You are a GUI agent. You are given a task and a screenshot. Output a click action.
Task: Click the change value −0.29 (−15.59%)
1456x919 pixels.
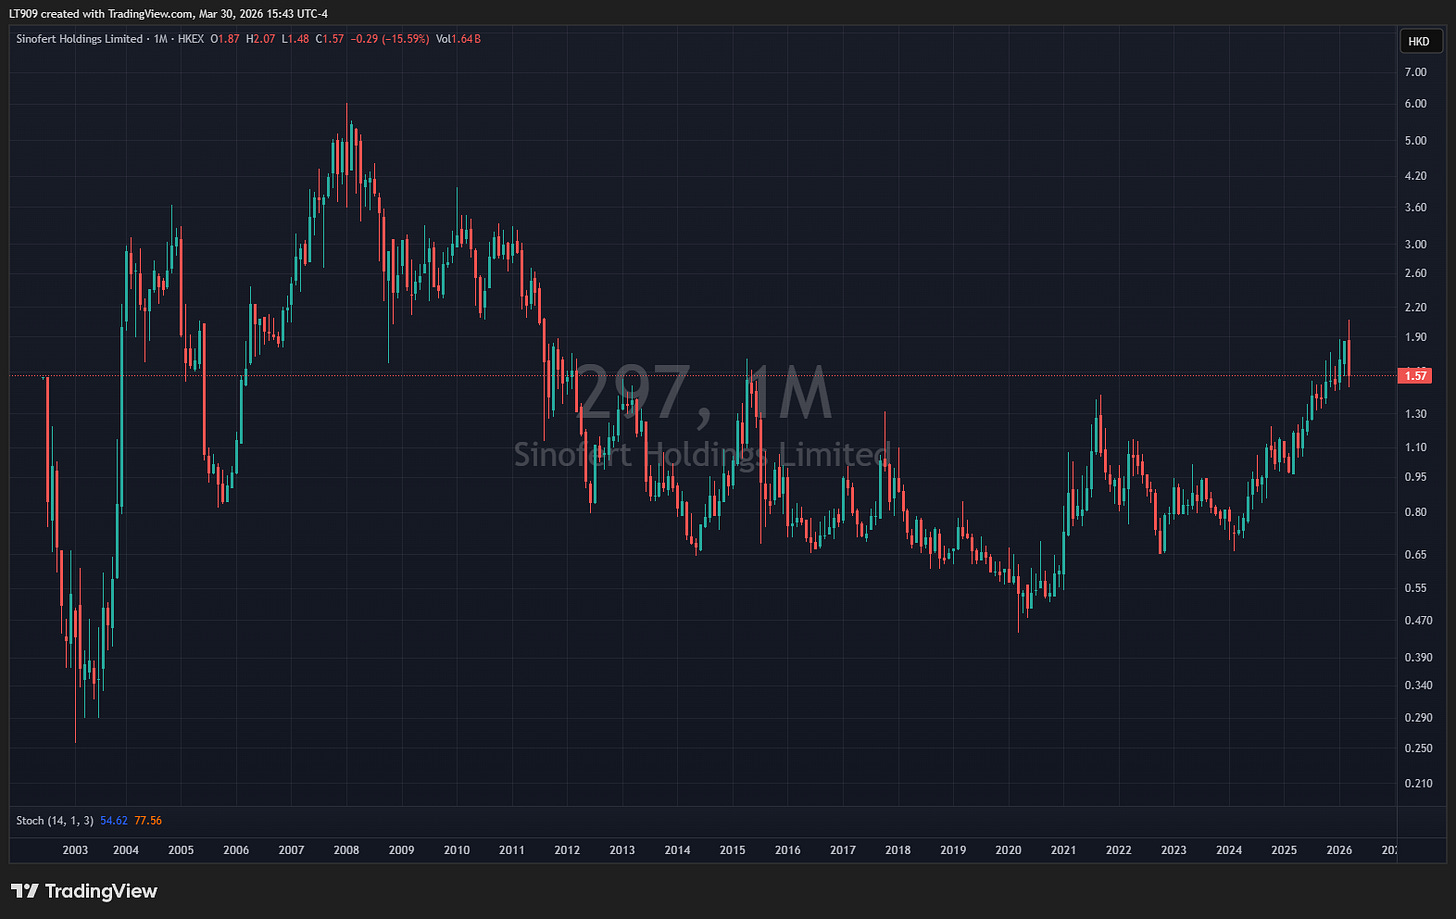pyautogui.click(x=390, y=39)
